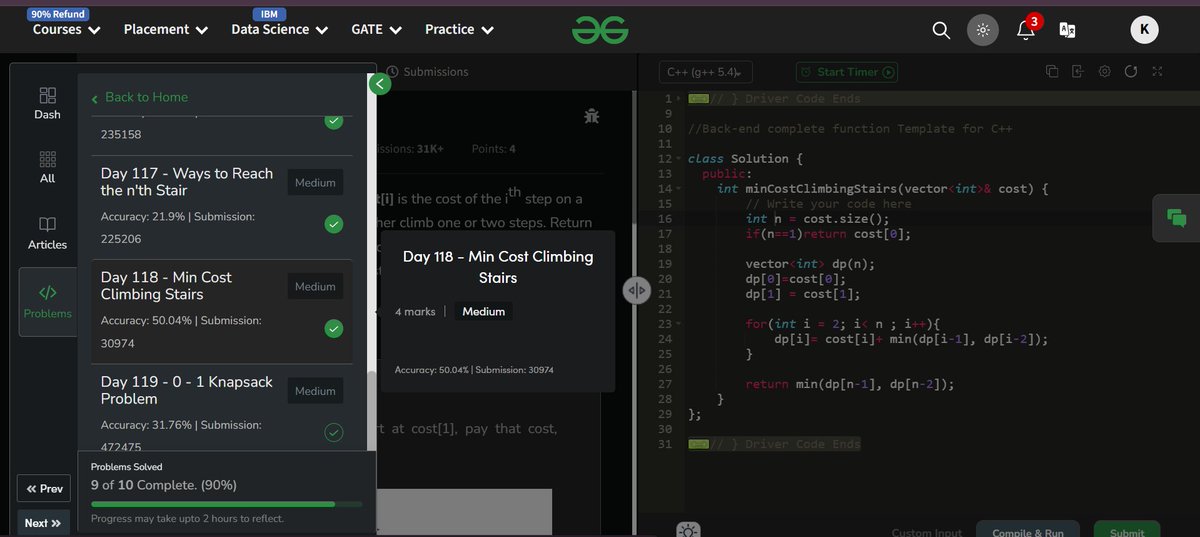Open the Submissions tab
The width and height of the screenshot is (1200, 537).
(x=427, y=72)
